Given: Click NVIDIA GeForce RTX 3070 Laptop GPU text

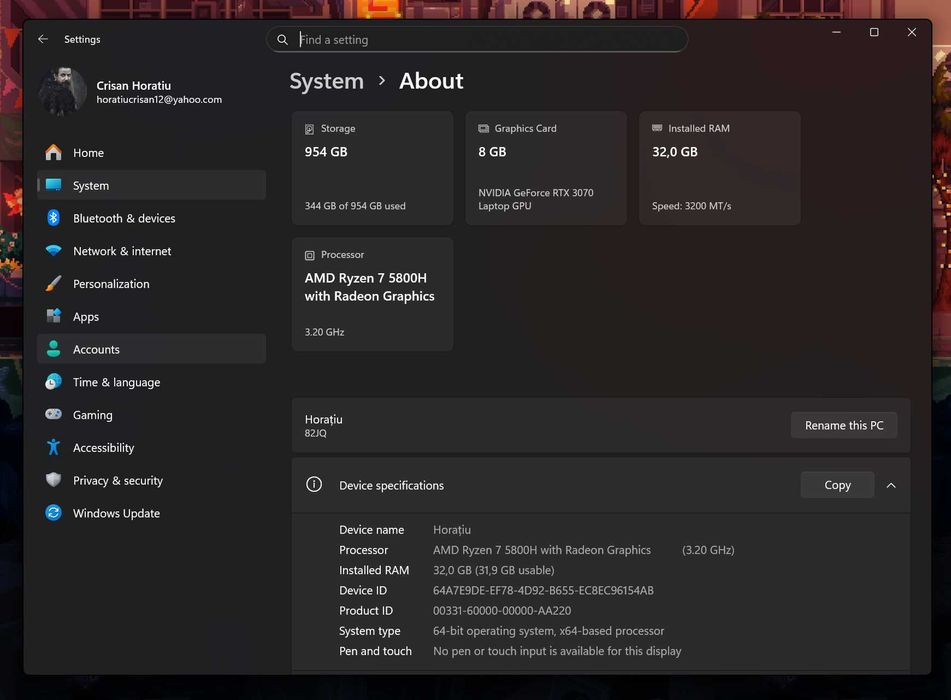Looking at the screenshot, I should [536, 199].
